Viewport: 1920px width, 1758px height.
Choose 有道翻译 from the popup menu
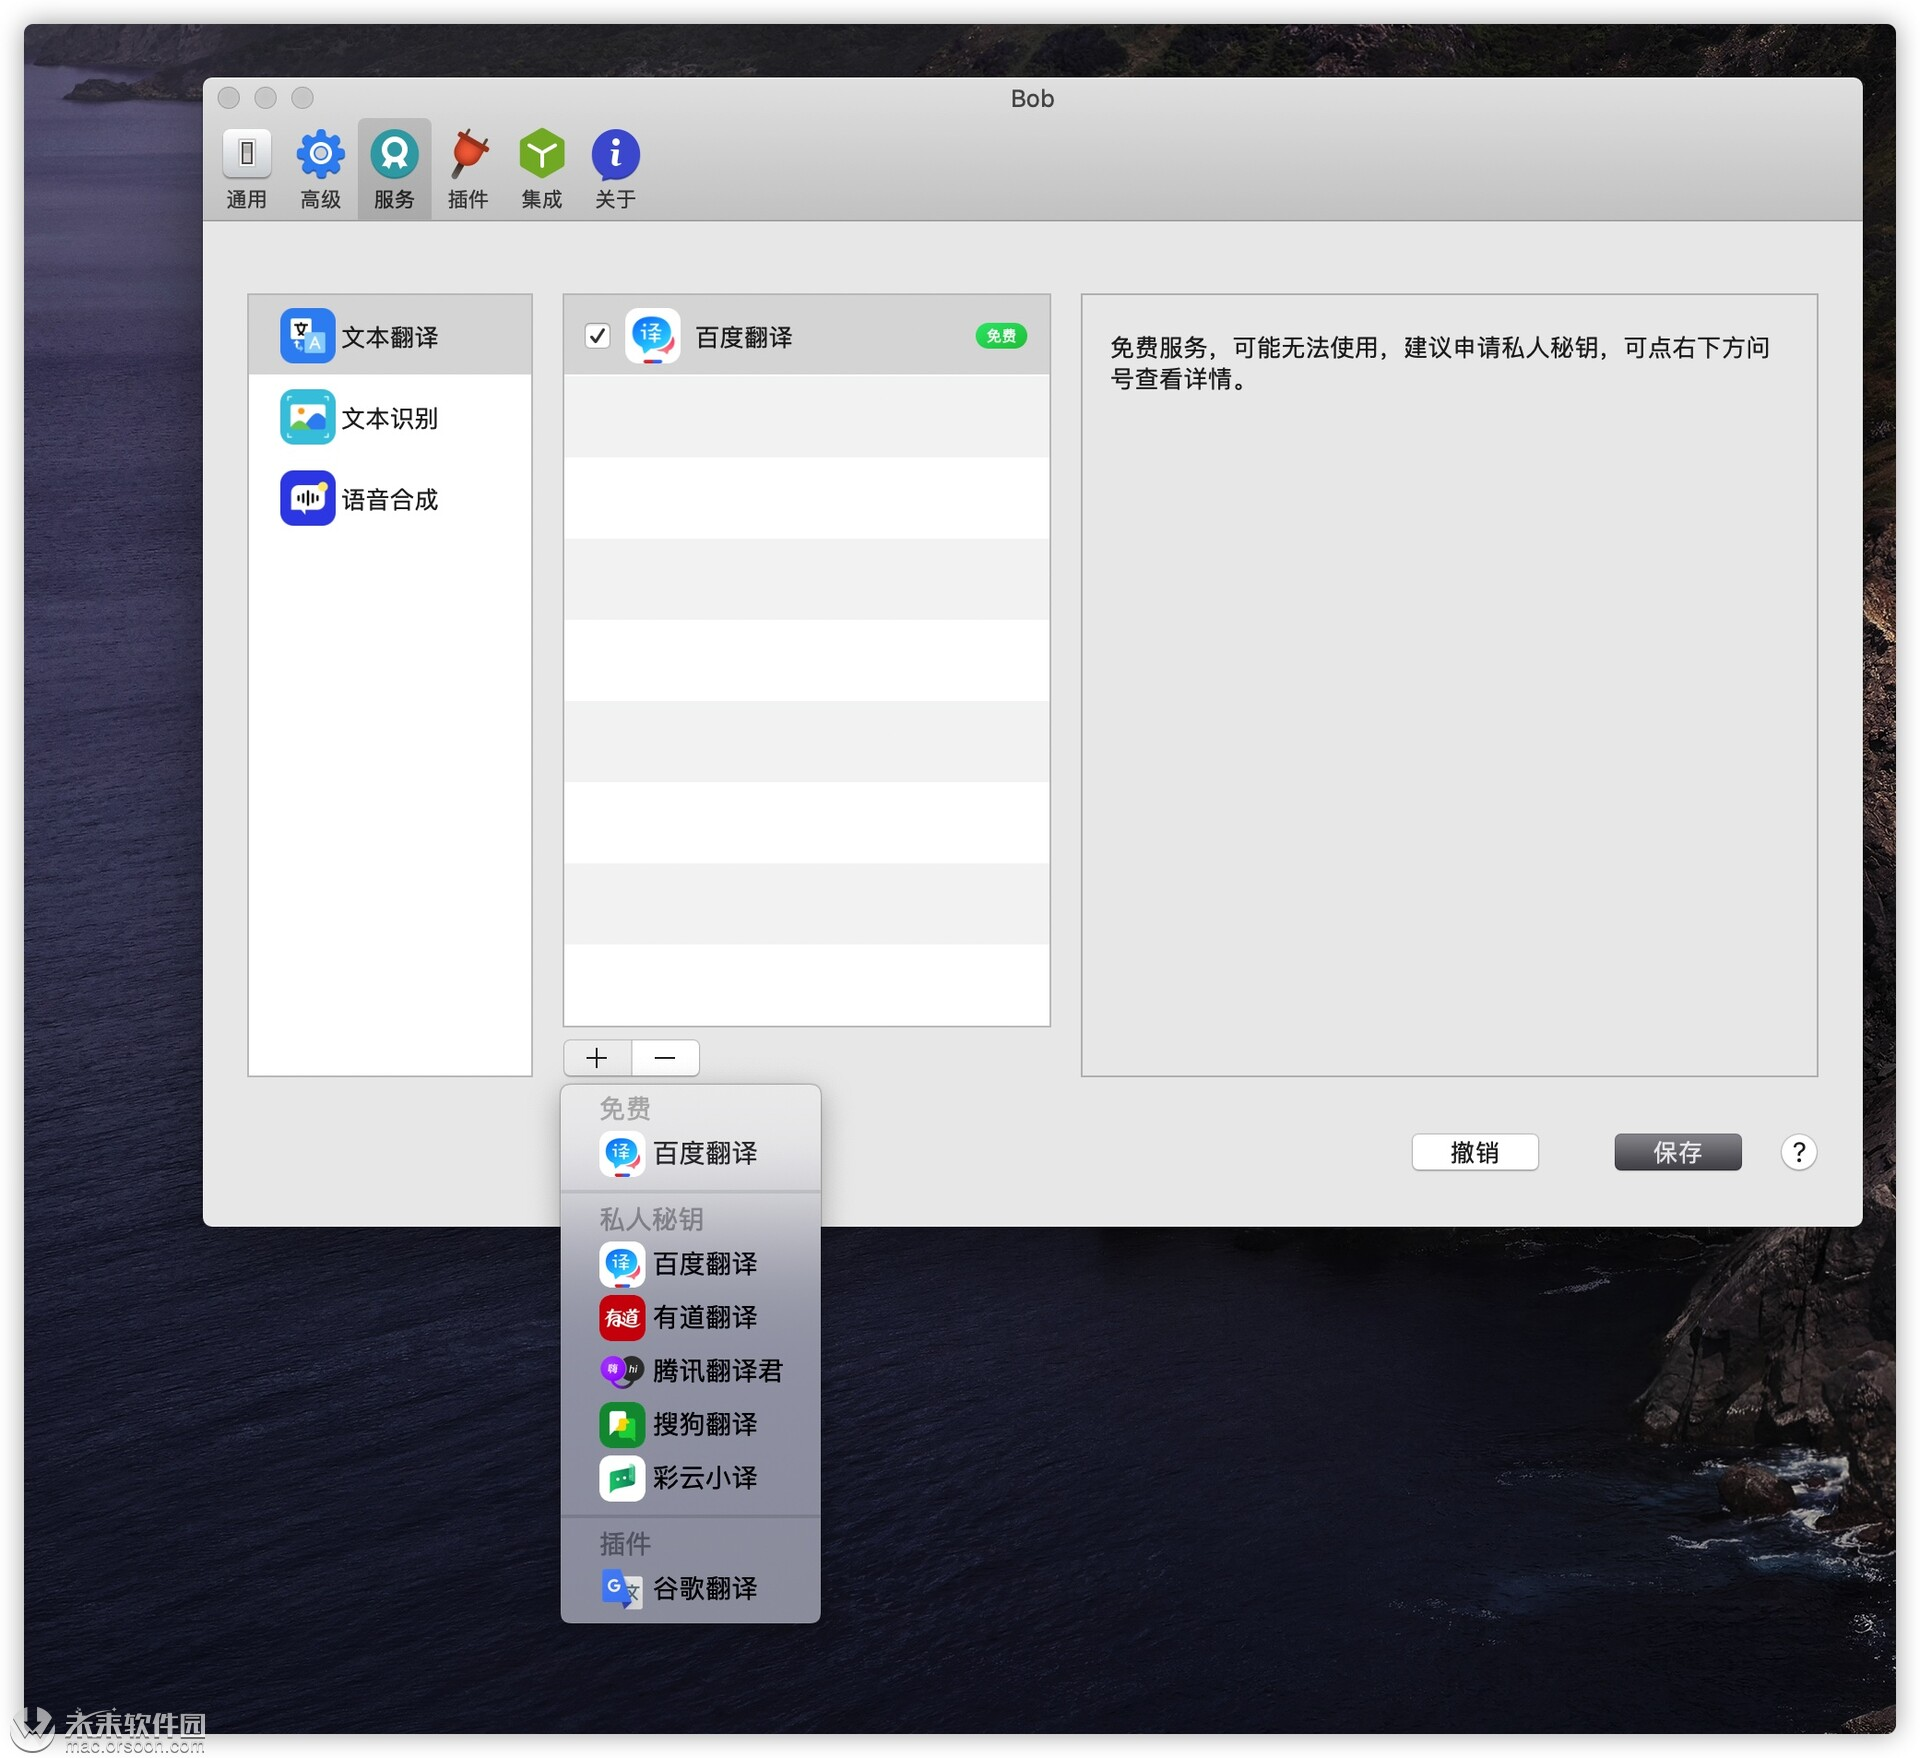click(690, 1317)
